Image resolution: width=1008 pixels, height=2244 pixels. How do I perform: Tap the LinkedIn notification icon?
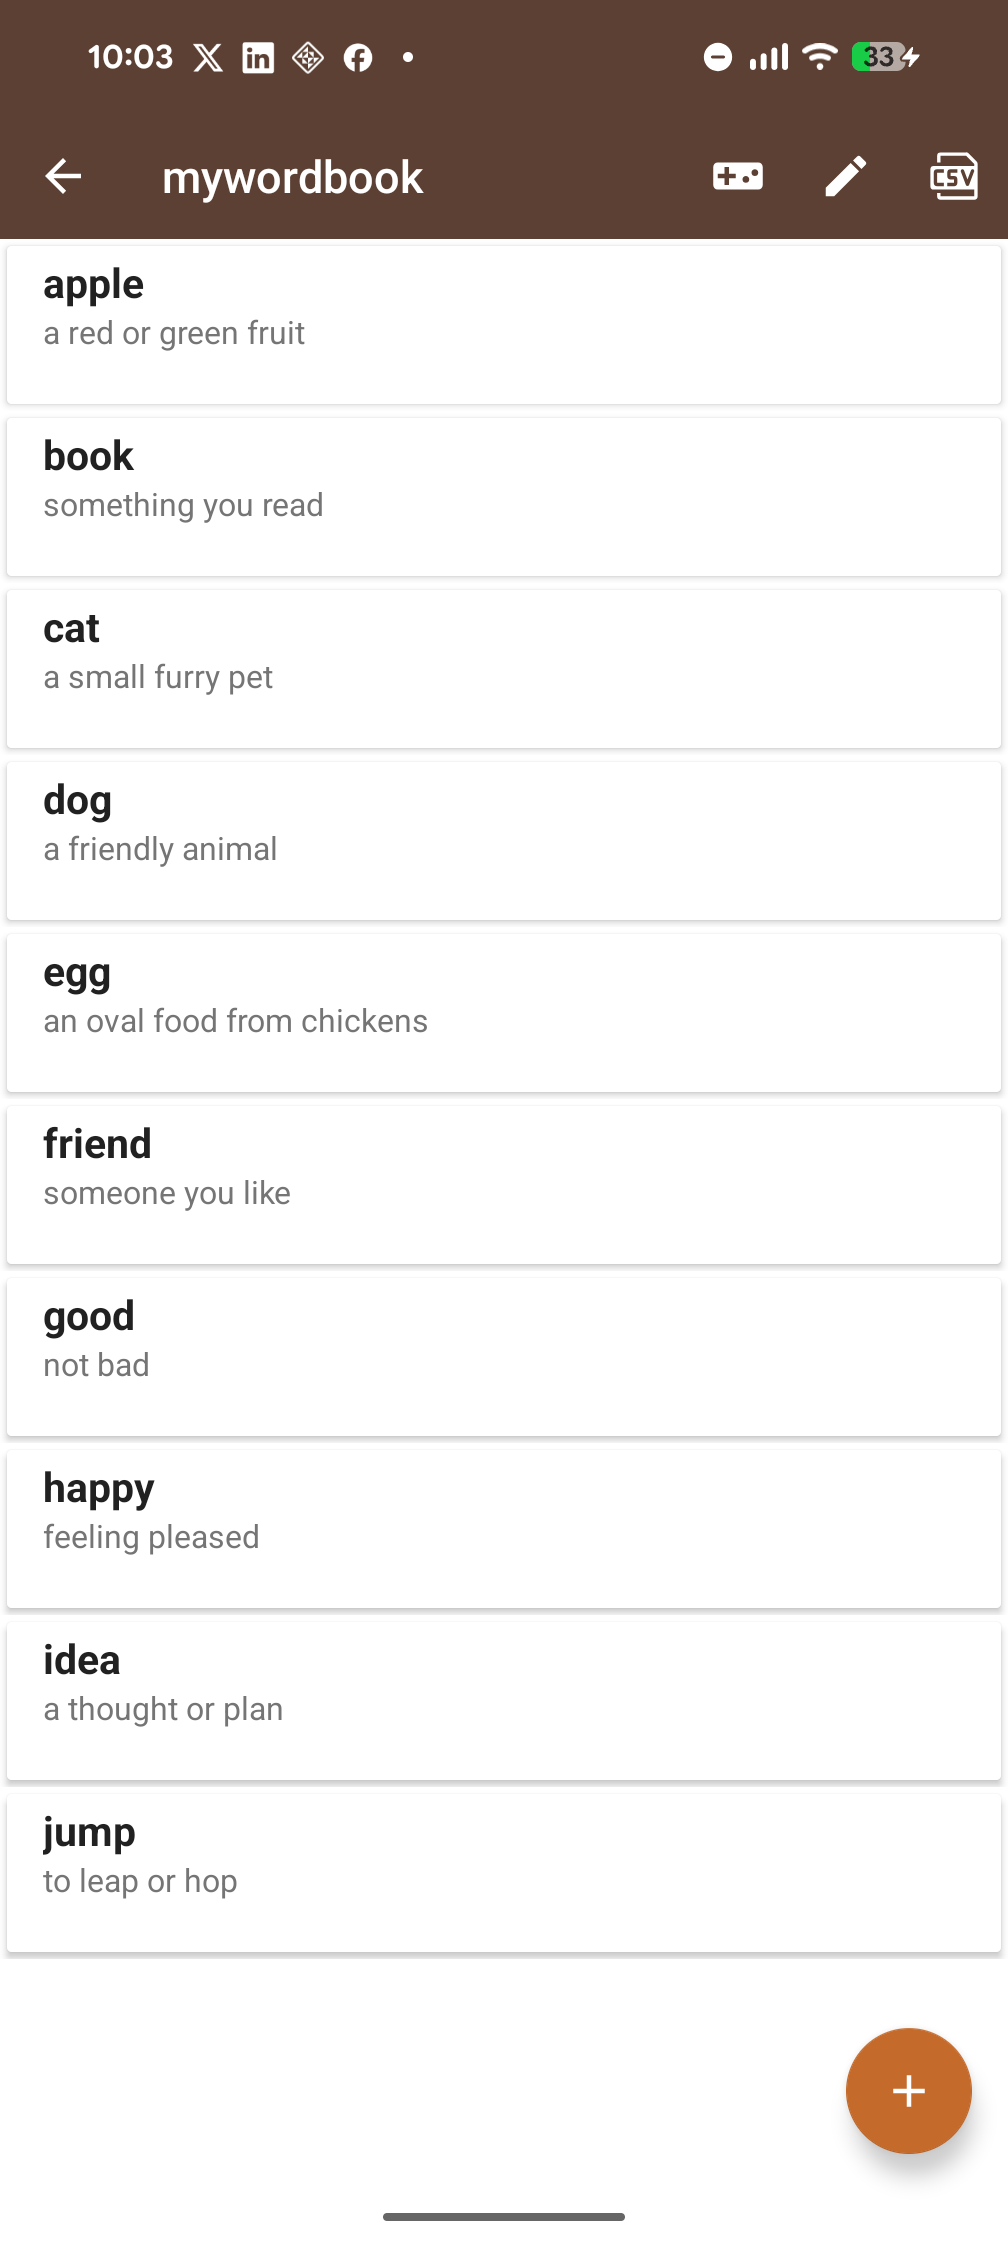(258, 58)
